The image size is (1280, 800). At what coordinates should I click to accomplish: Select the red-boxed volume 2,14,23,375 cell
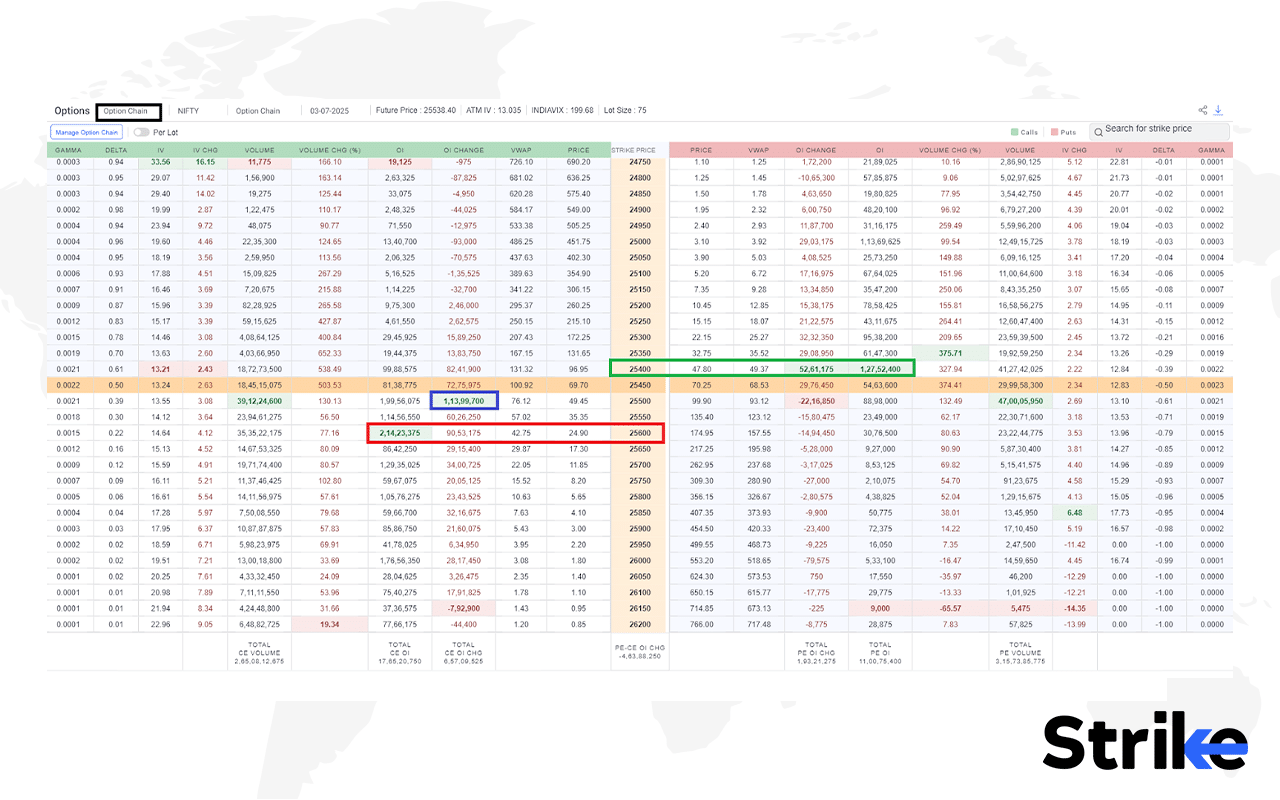[399, 433]
